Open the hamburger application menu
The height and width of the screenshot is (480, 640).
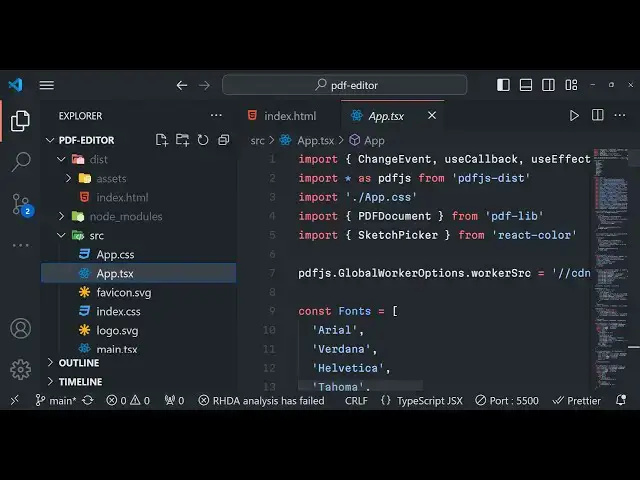pos(47,85)
